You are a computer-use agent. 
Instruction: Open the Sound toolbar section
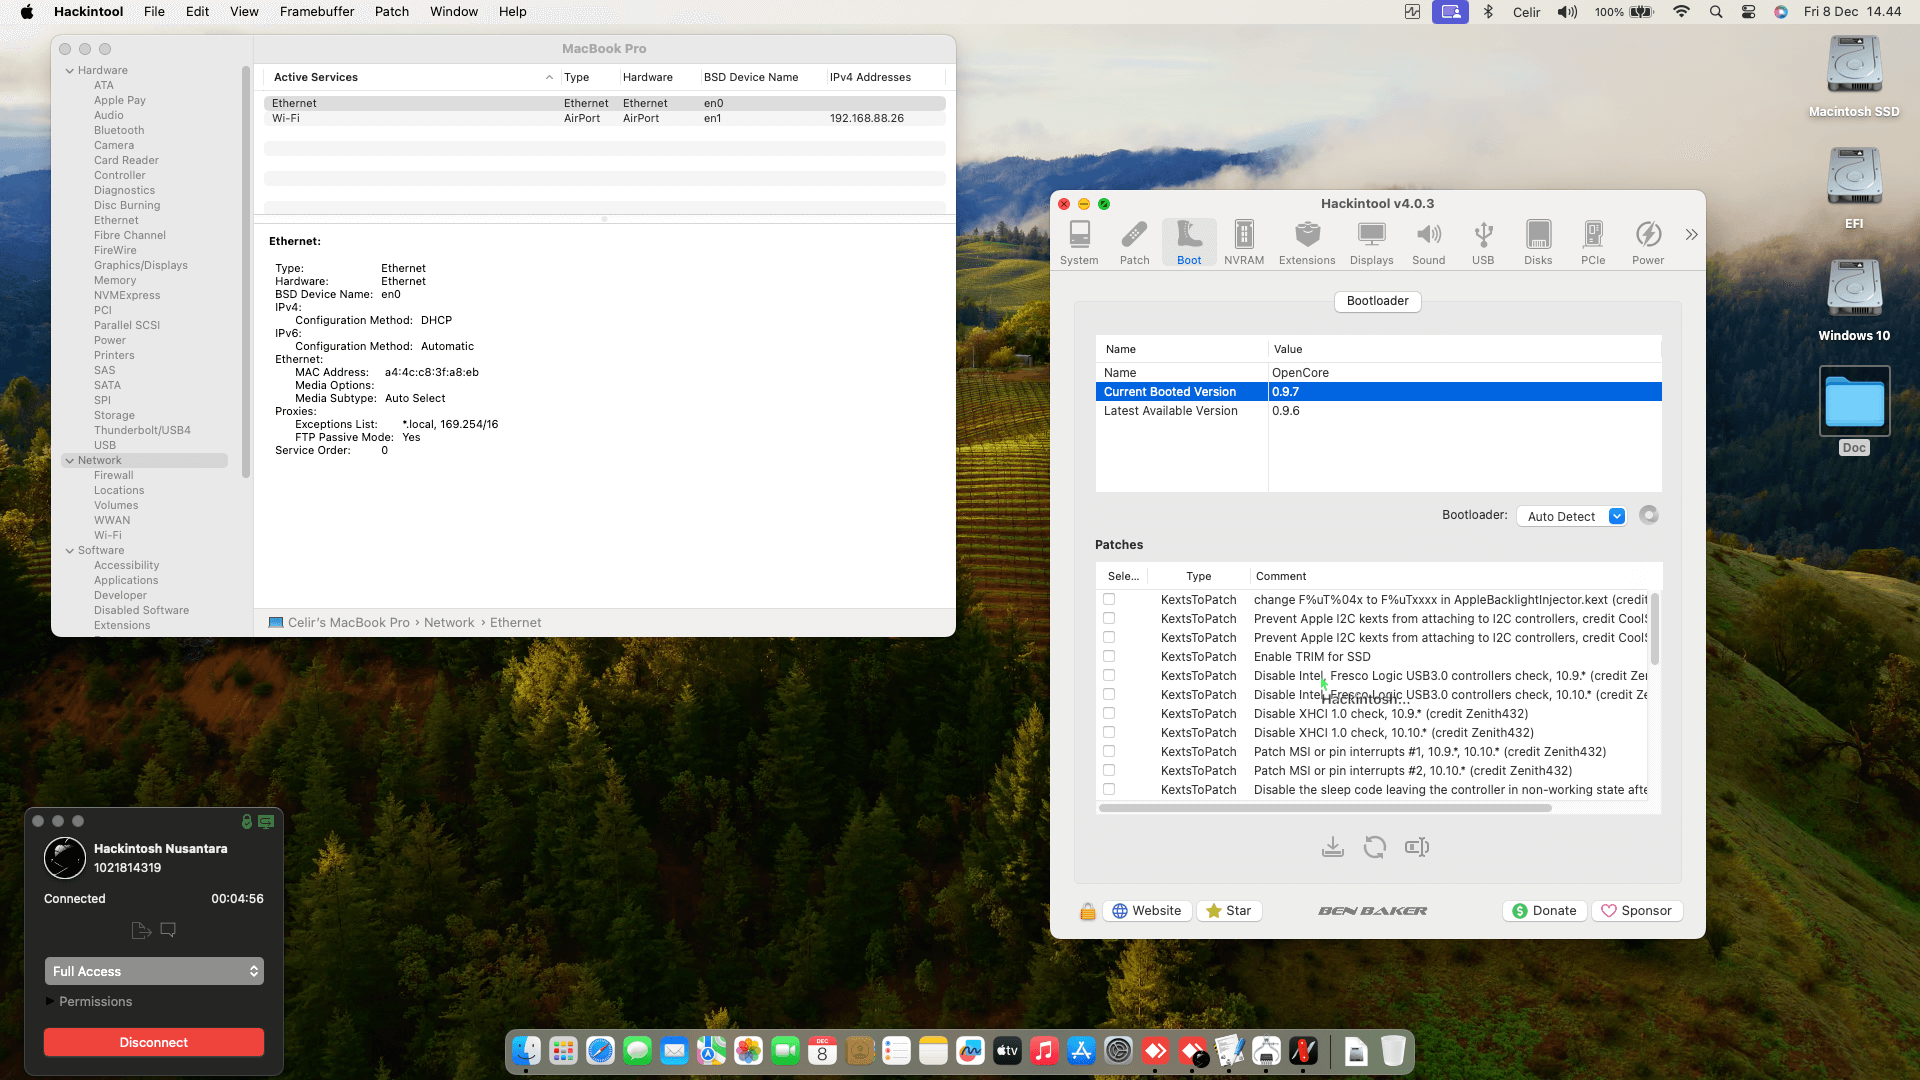(x=1428, y=242)
